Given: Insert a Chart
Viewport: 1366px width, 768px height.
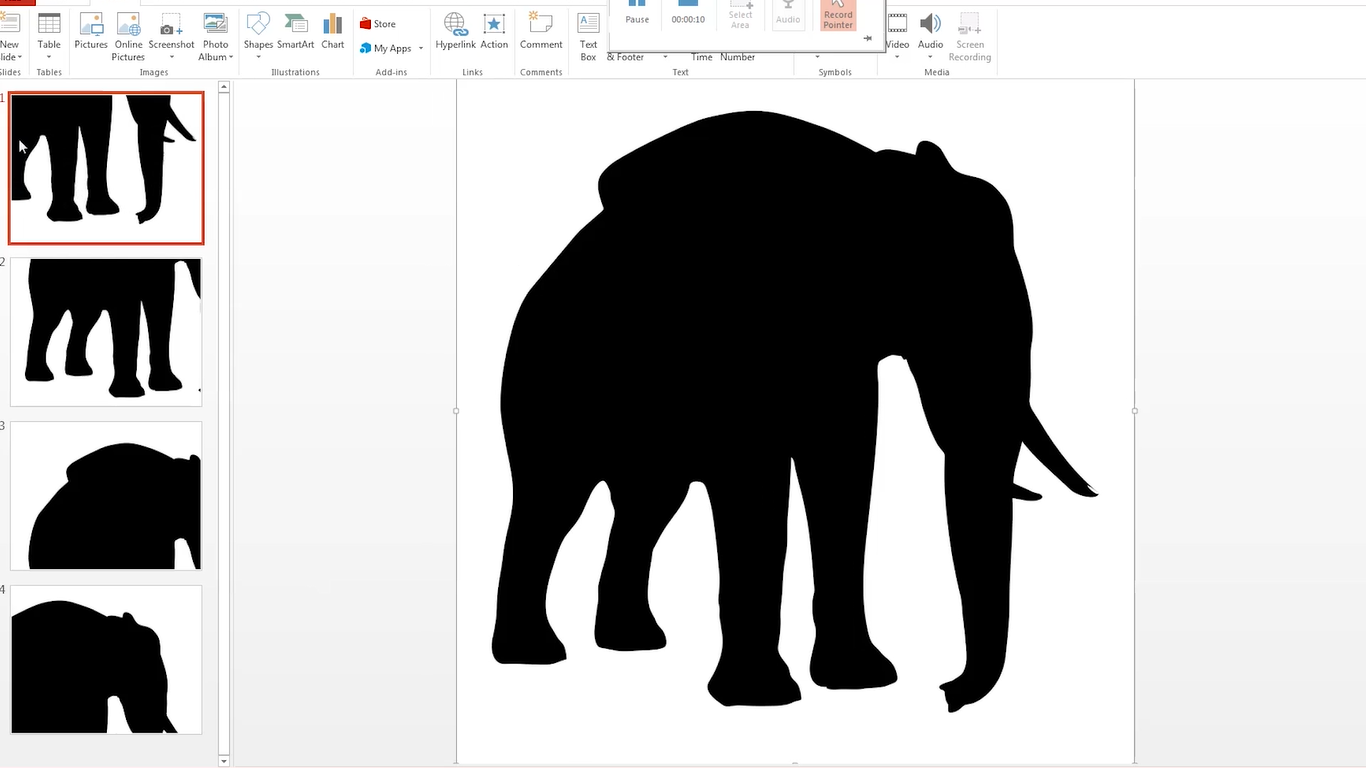Looking at the screenshot, I should click(x=333, y=32).
